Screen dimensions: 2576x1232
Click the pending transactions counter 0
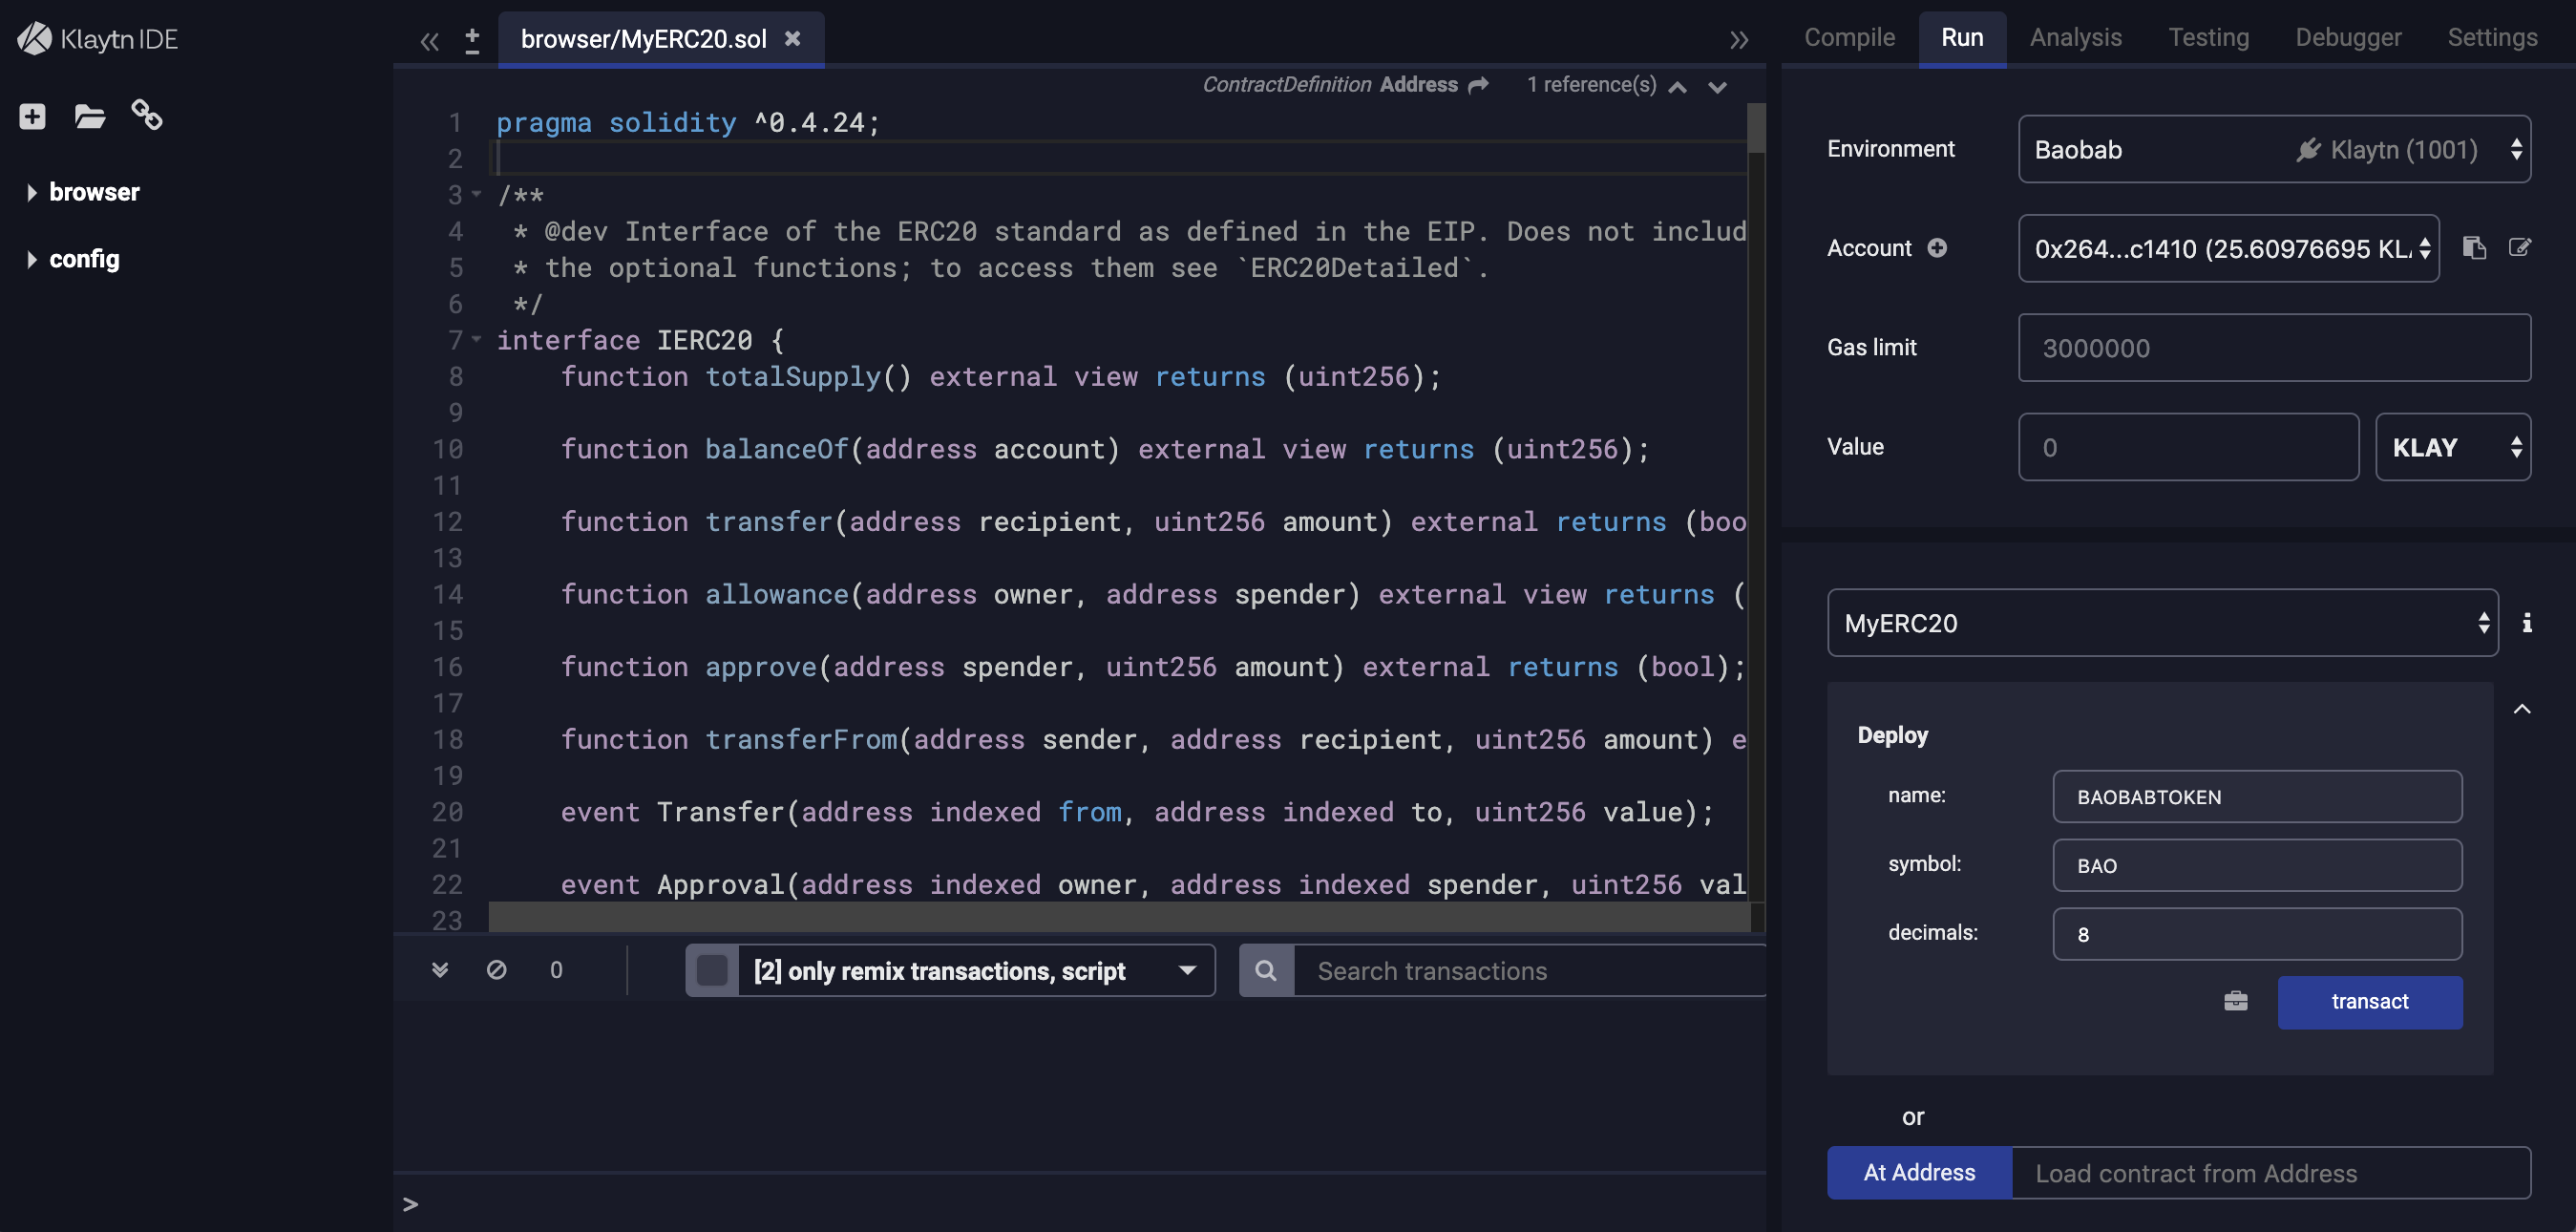pyautogui.click(x=556, y=970)
